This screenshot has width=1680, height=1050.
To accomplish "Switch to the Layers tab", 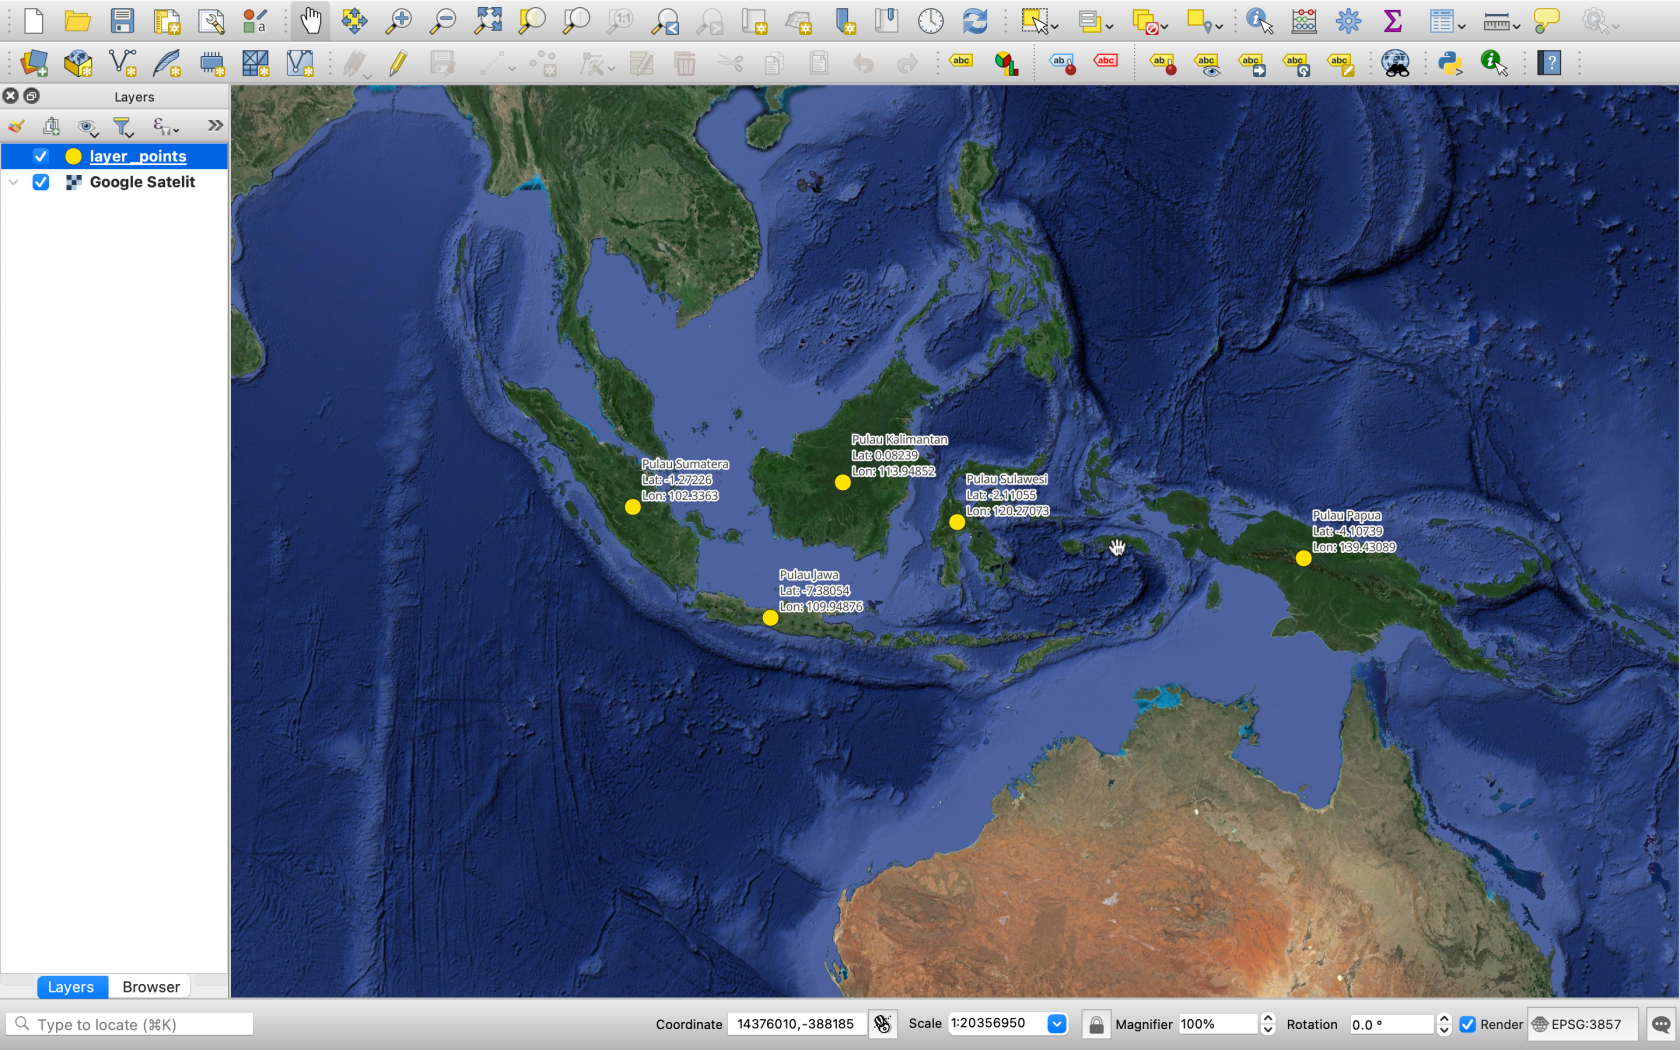I will click(x=71, y=987).
